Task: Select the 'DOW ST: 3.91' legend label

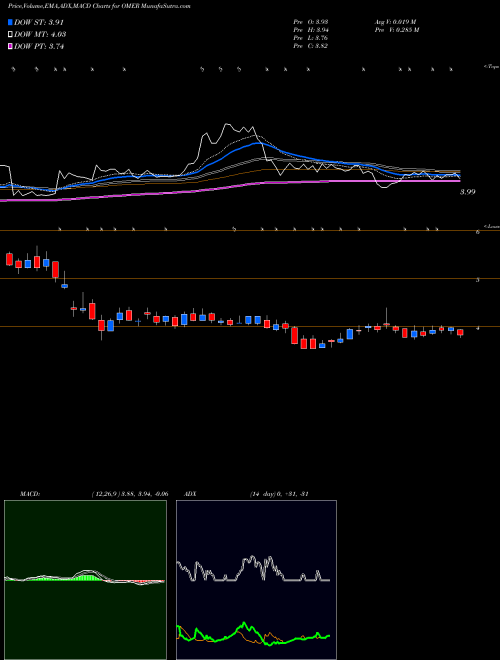Action: pos(39,22)
